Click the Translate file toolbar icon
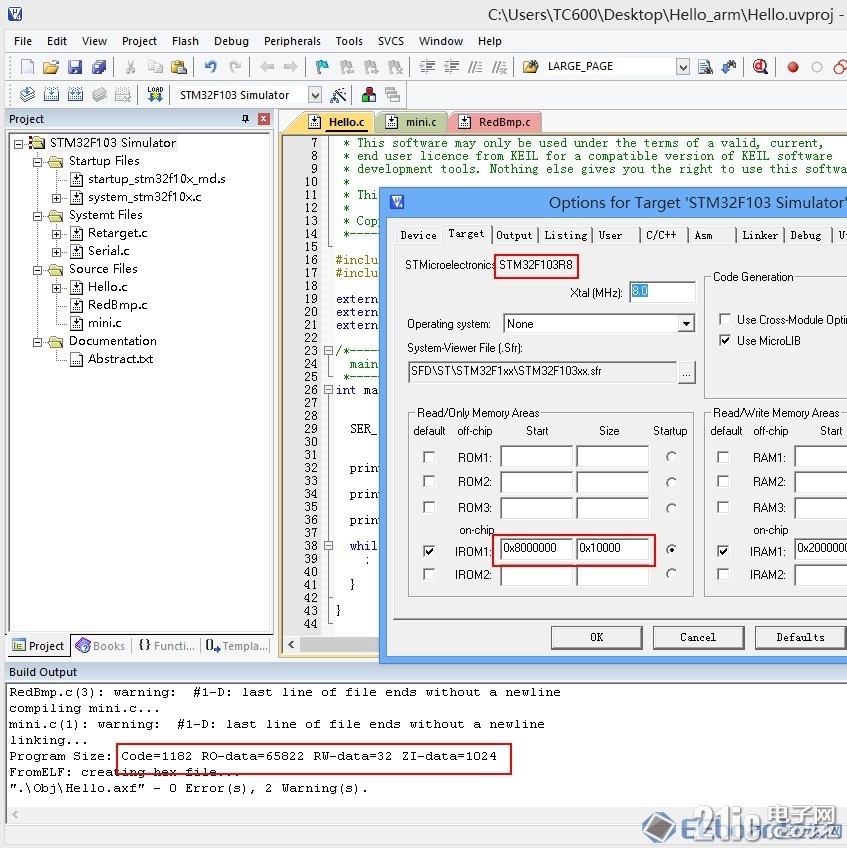This screenshot has width=847, height=848. tap(27, 95)
